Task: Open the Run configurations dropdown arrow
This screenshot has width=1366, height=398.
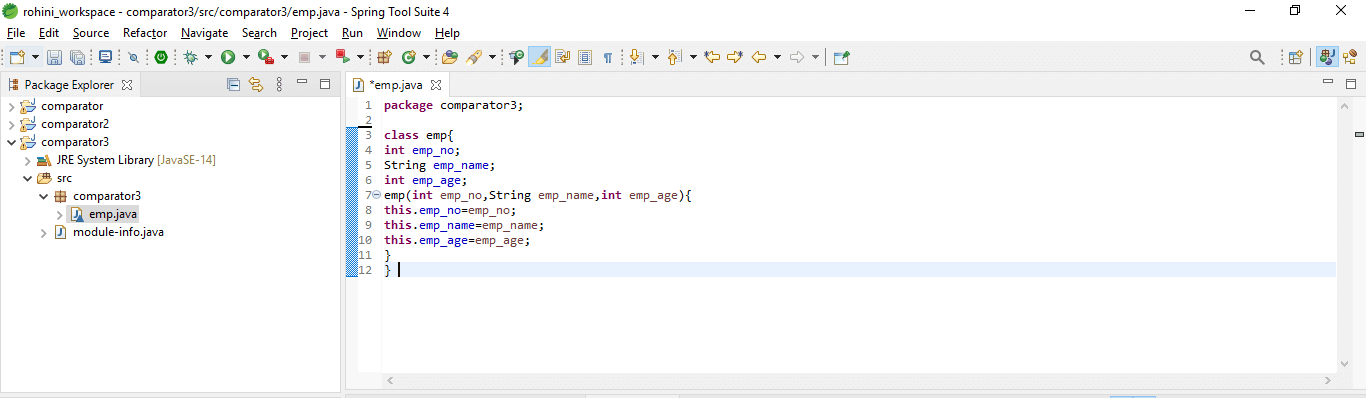Action: coord(246,58)
